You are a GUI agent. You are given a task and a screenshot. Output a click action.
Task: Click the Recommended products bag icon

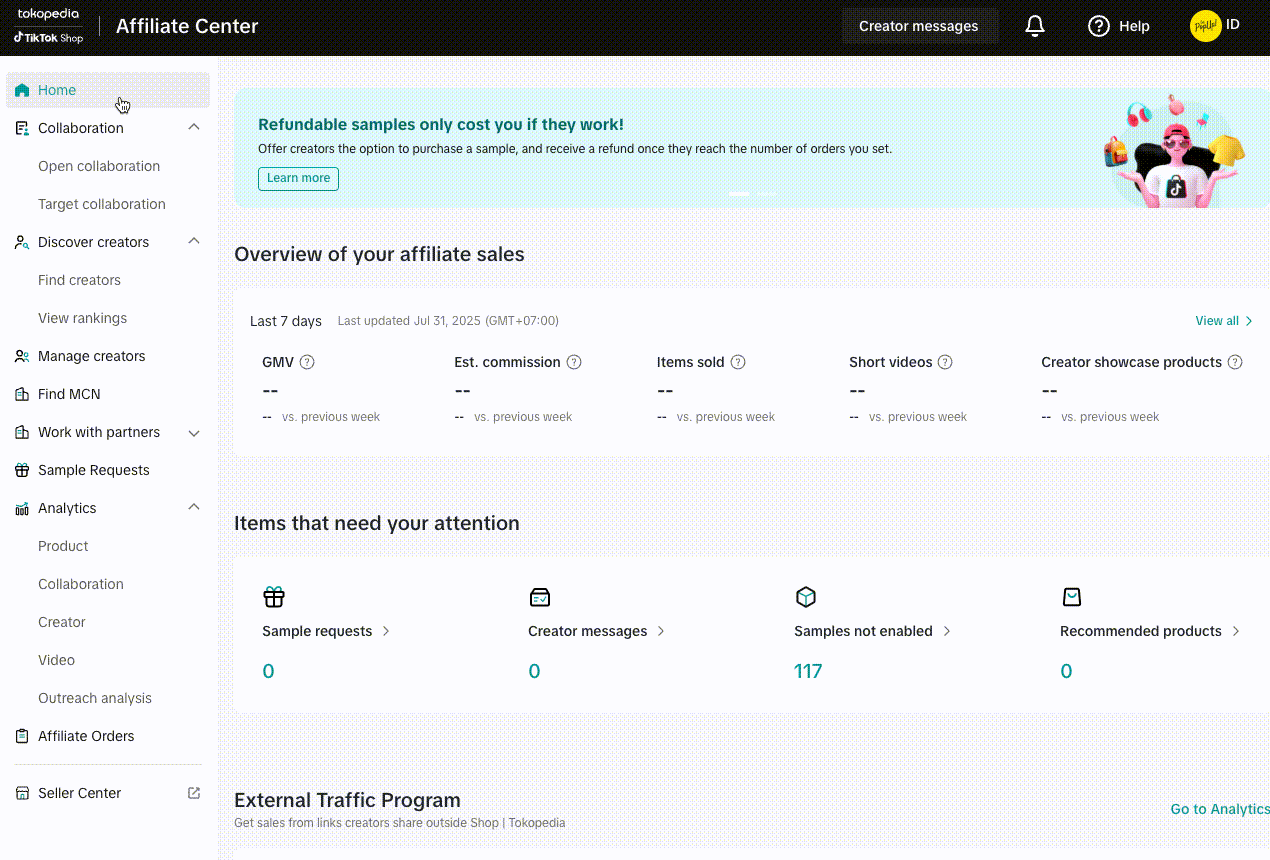click(1072, 597)
